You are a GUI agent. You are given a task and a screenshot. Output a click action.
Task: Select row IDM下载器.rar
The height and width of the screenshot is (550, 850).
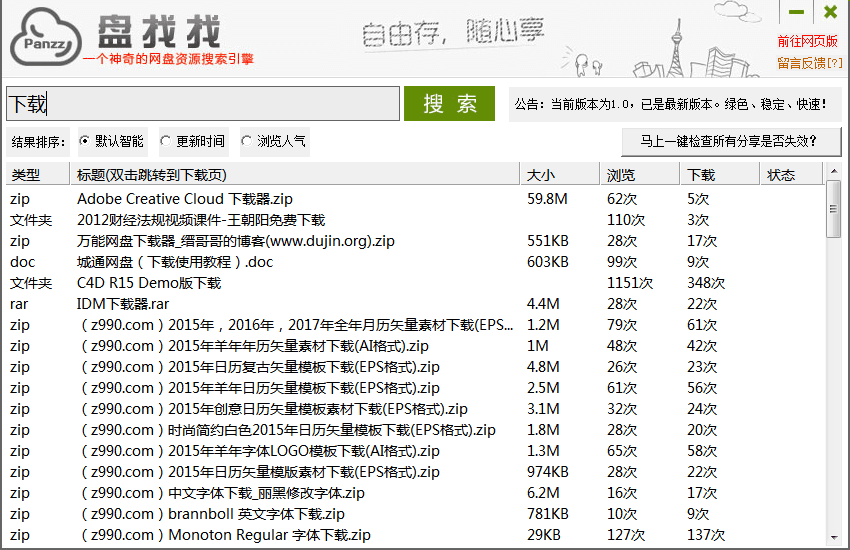pyautogui.click(x=415, y=304)
